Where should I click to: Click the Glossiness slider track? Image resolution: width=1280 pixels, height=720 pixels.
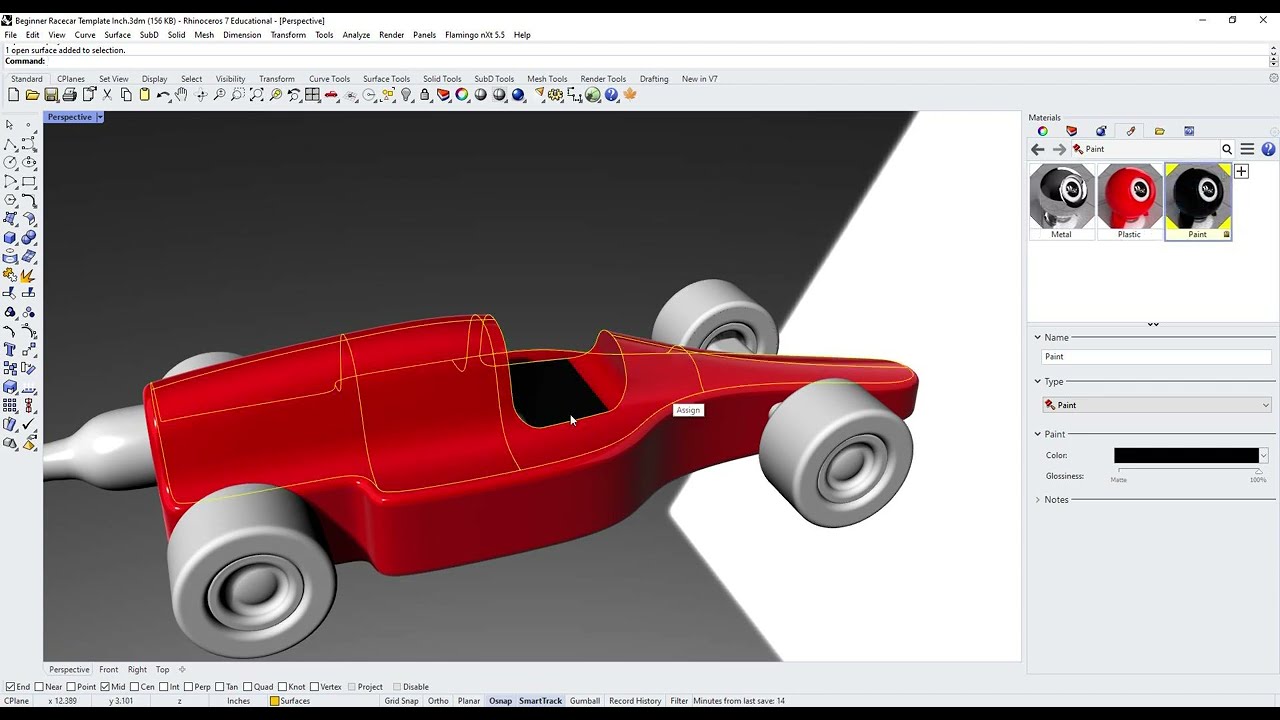click(x=1191, y=470)
